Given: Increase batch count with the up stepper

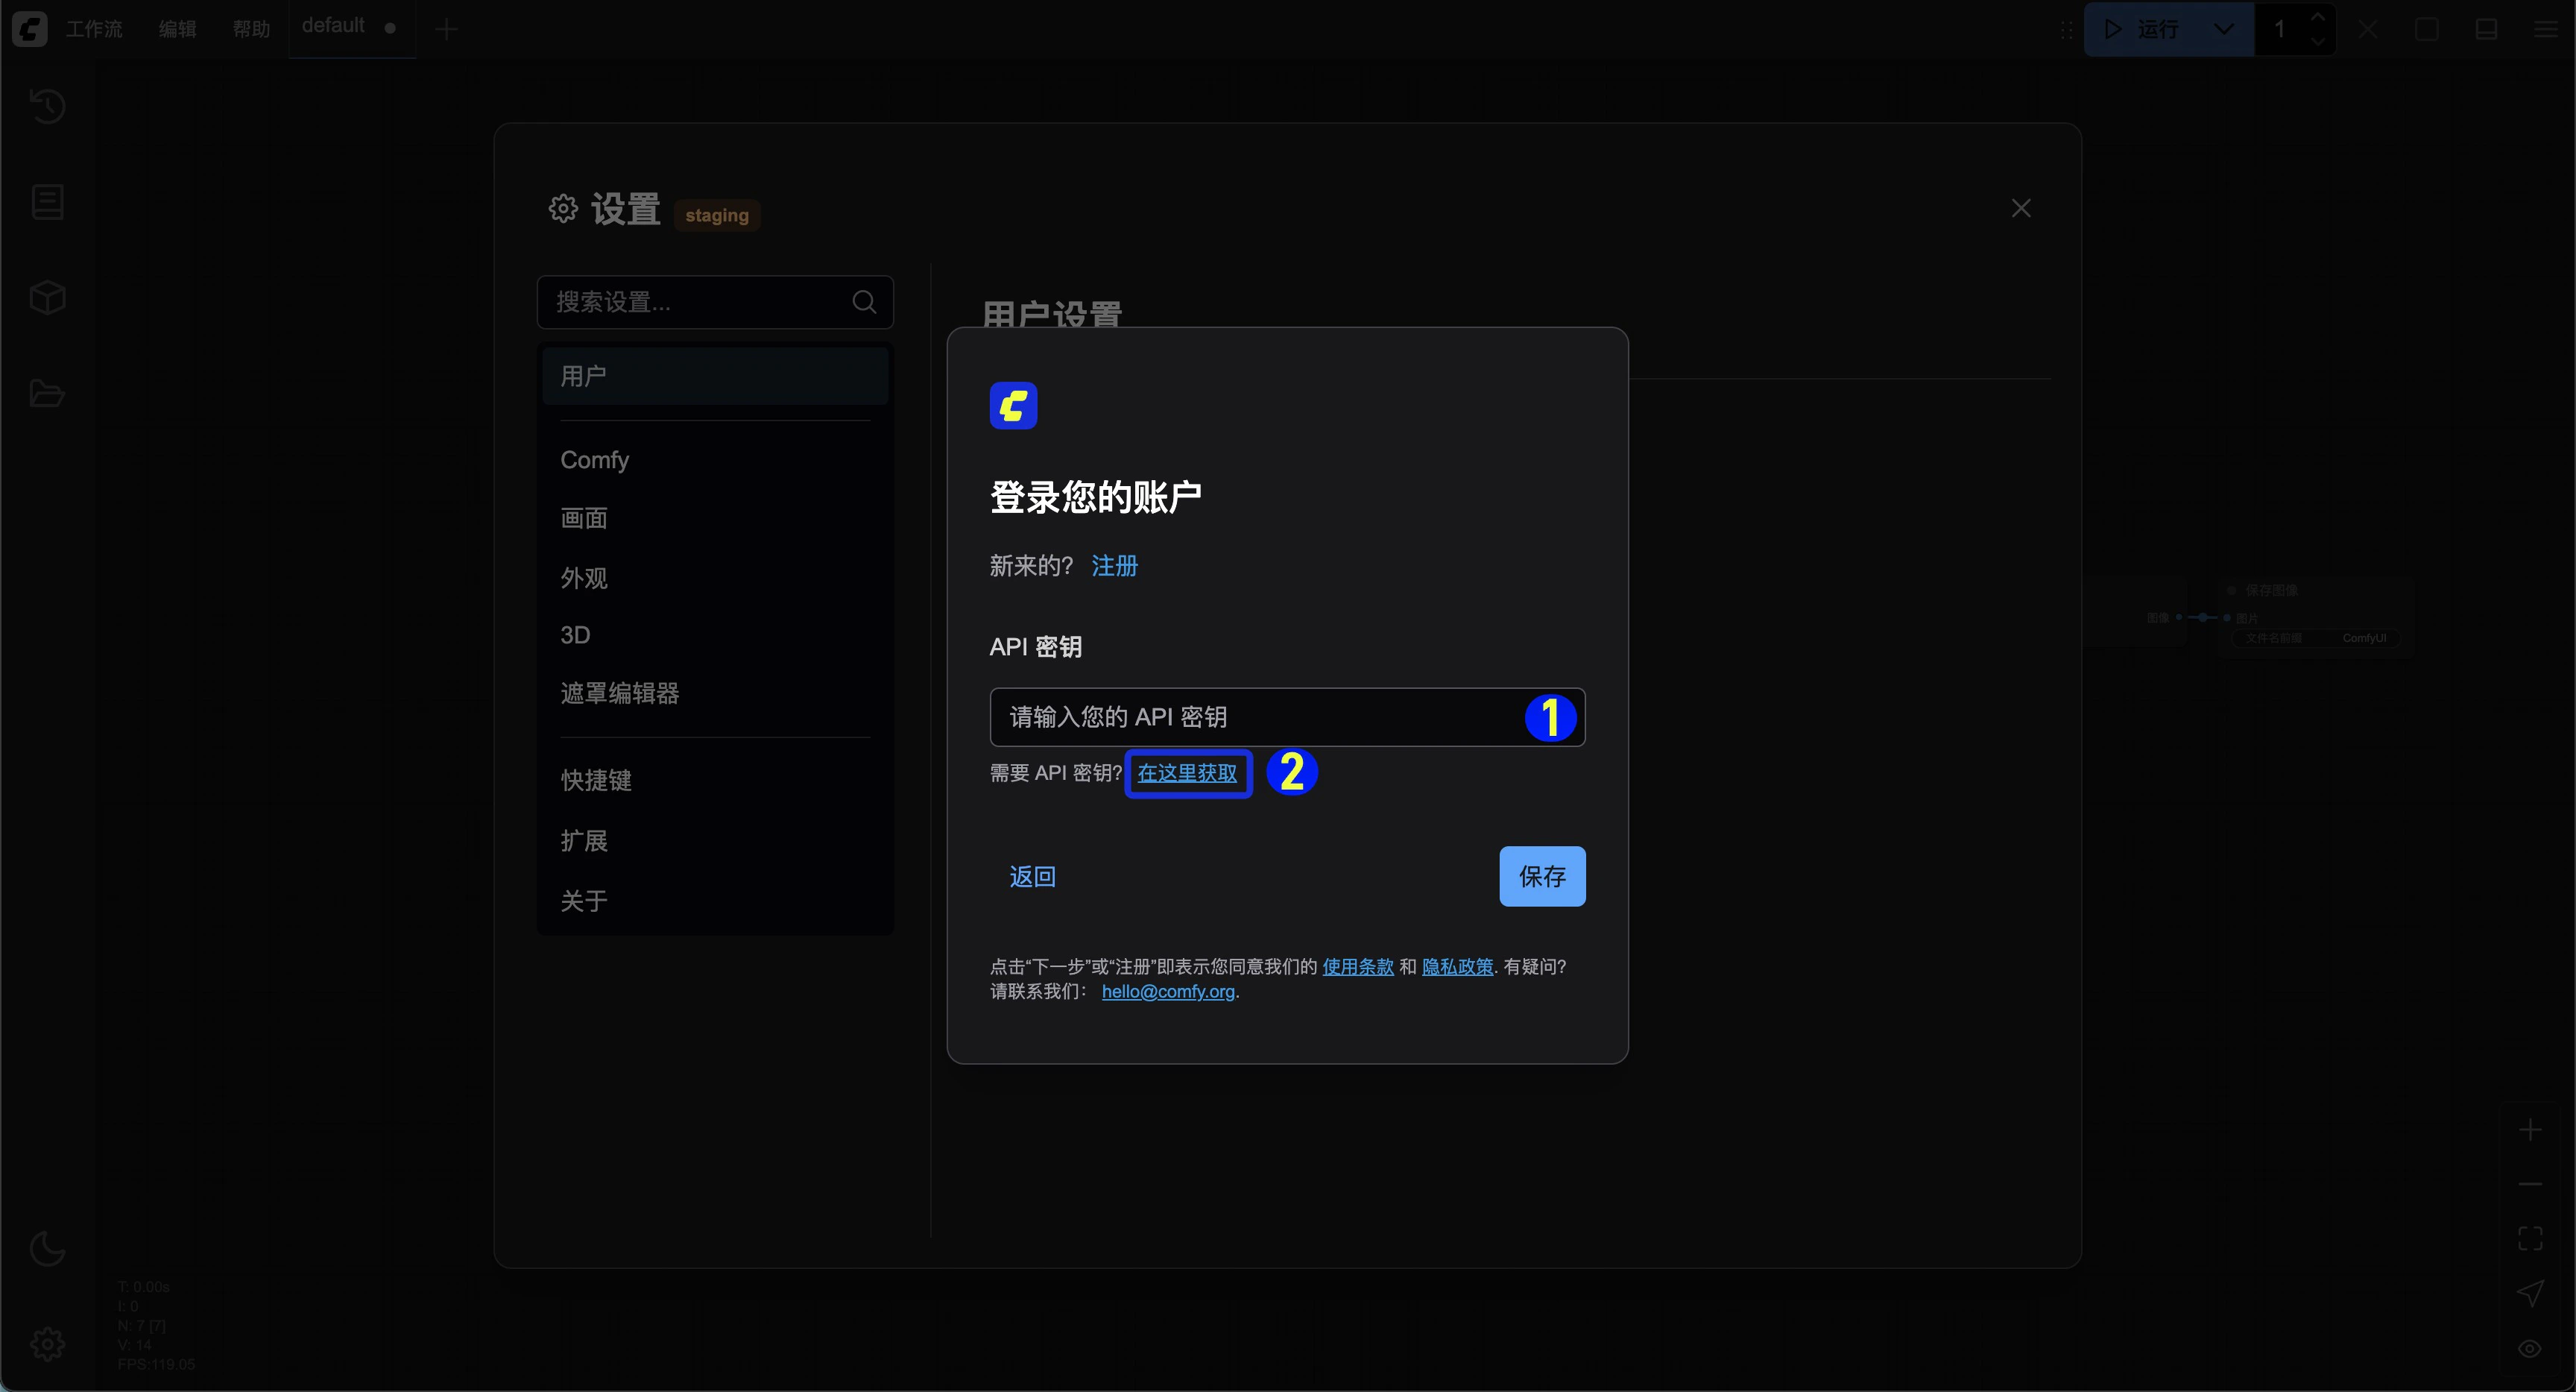Looking at the screenshot, I should click(x=2319, y=18).
